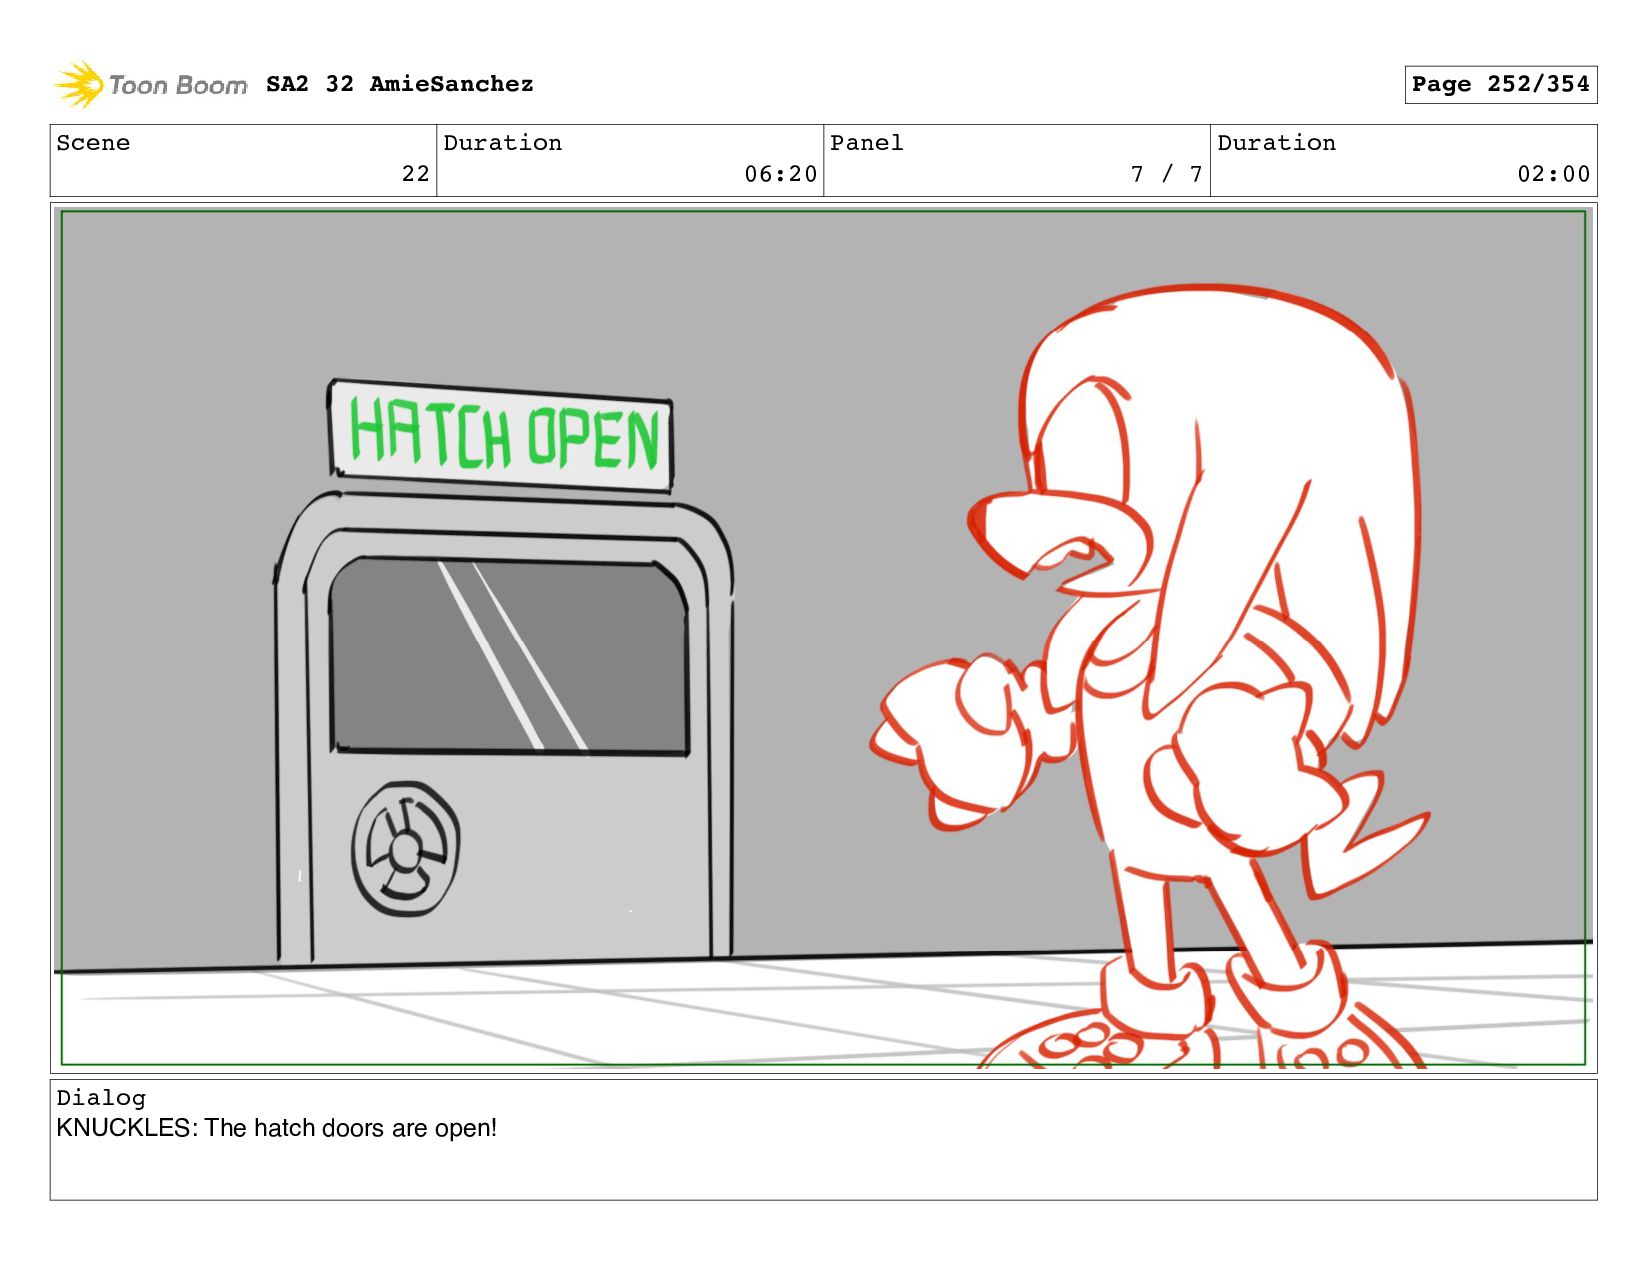Screen dimensions: 1650x1275
Task: Click the panel count '7 / 7'
Action: pyautogui.click(x=1166, y=174)
